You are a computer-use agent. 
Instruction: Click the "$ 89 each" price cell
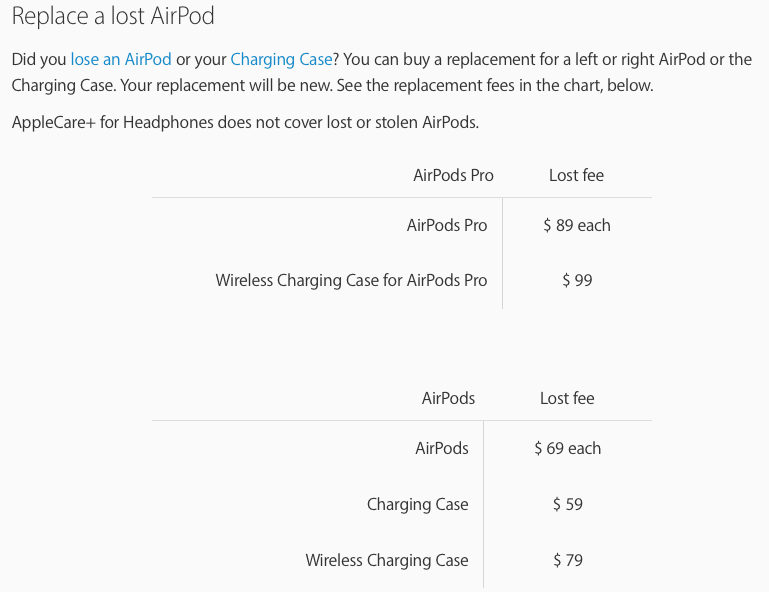(x=577, y=225)
